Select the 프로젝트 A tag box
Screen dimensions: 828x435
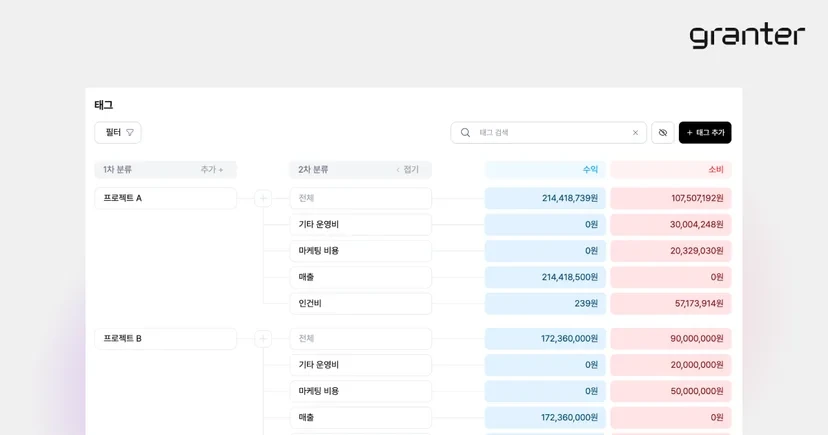click(165, 198)
